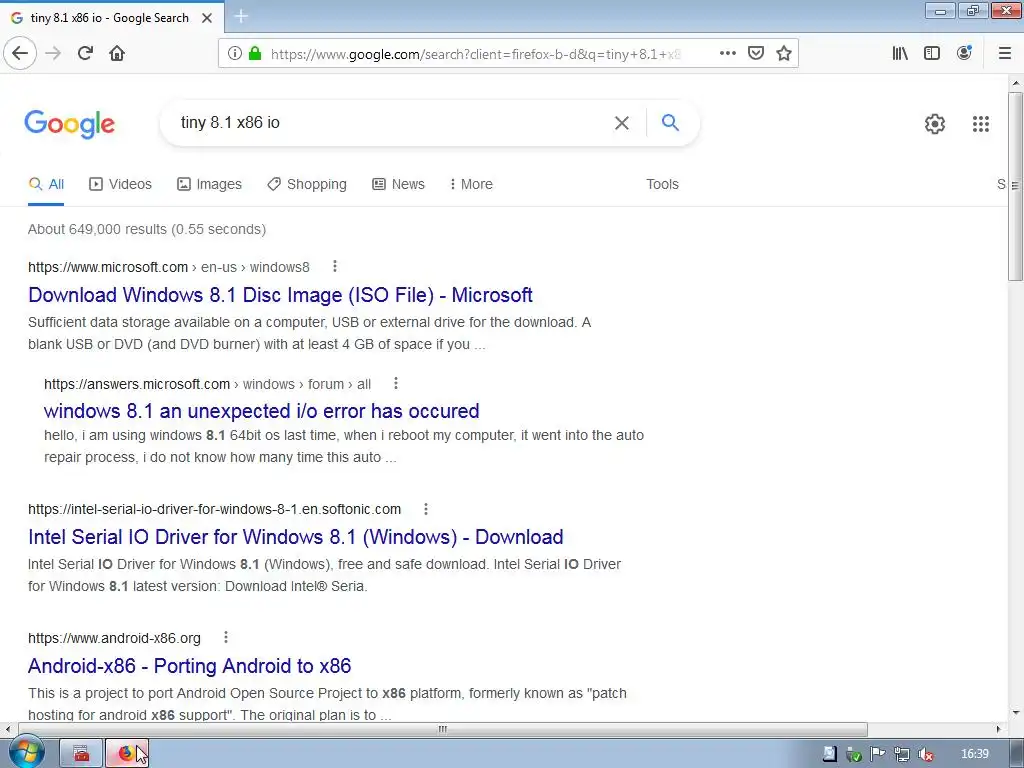The image size is (1024, 768).
Task: Clear the search query with the X
Action: pyautogui.click(x=622, y=123)
